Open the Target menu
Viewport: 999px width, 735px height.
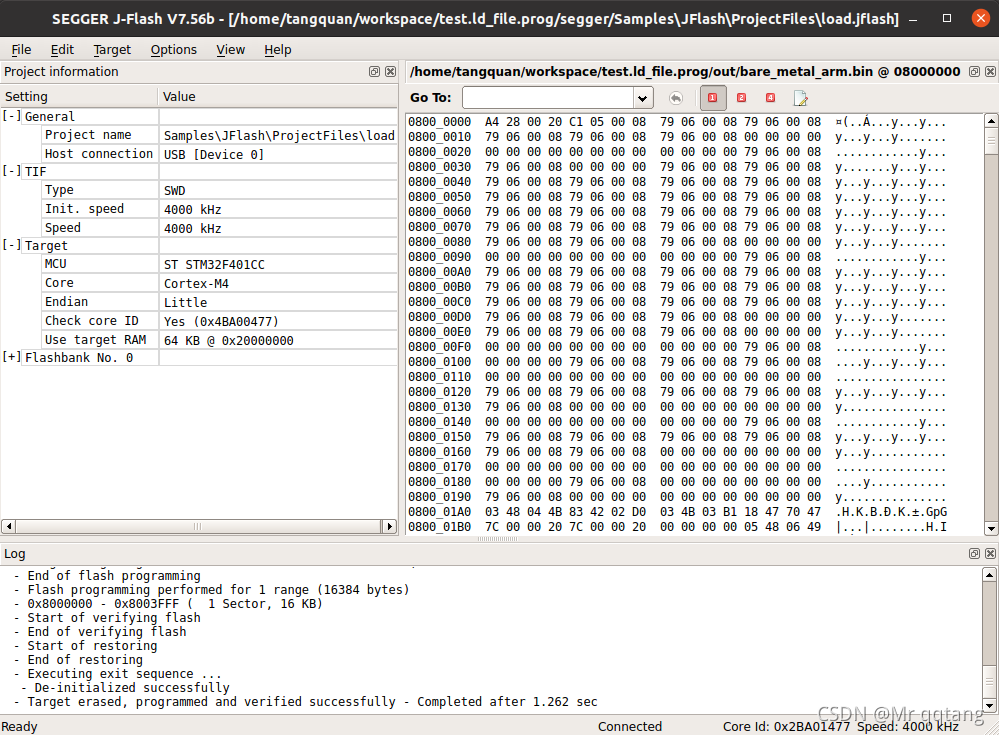[111, 49]
